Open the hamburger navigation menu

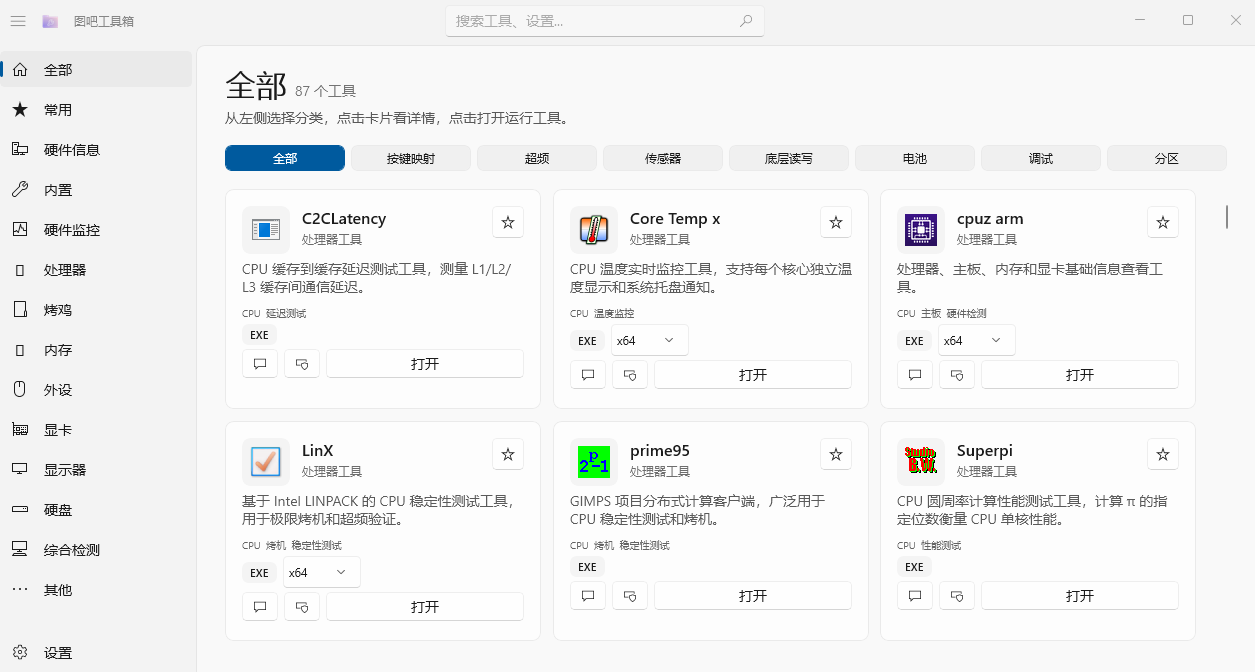coord(18,21)
